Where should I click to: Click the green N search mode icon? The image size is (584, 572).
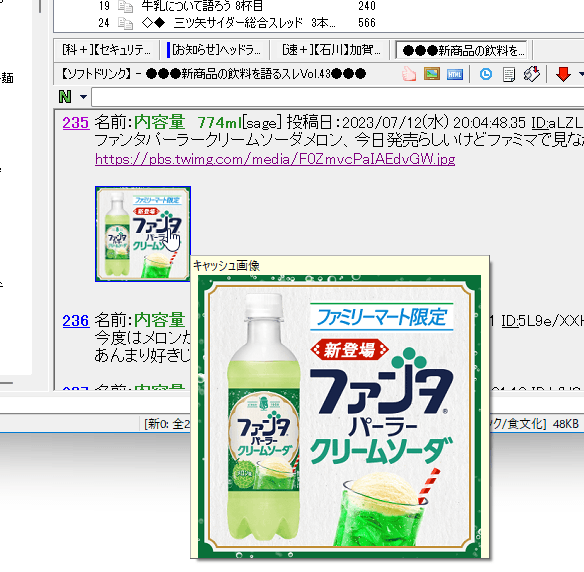pos(65,97)
